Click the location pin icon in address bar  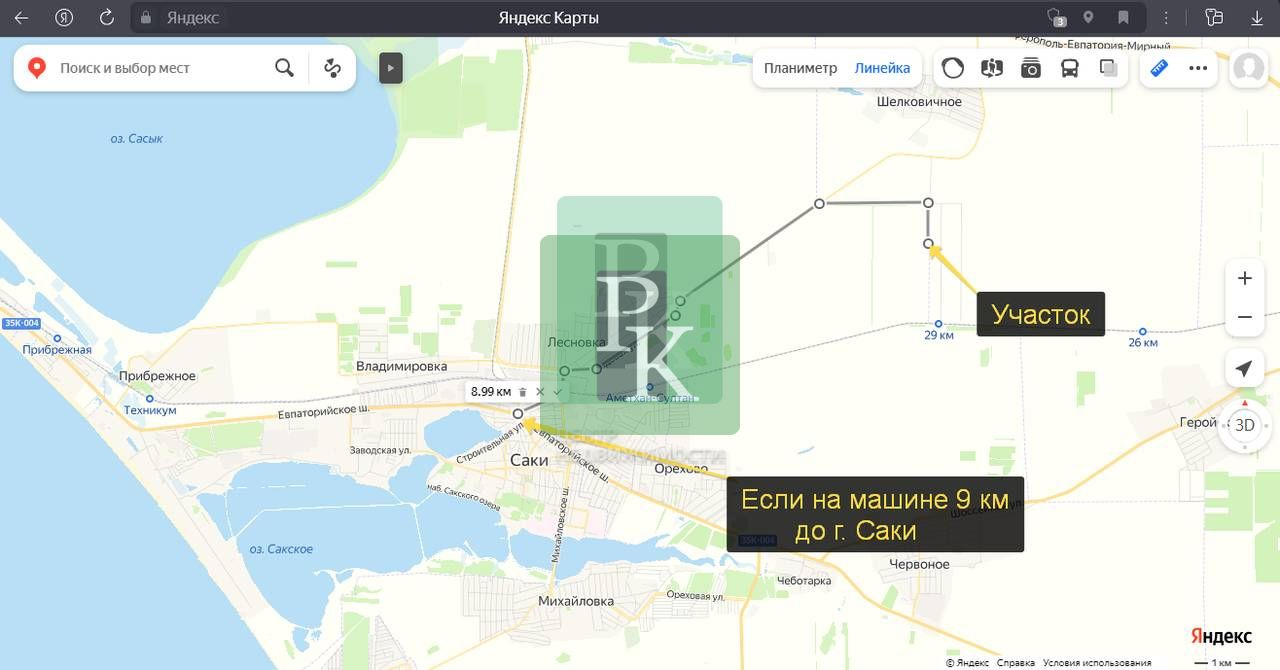pyautogui.click(x=1089, y=18)
